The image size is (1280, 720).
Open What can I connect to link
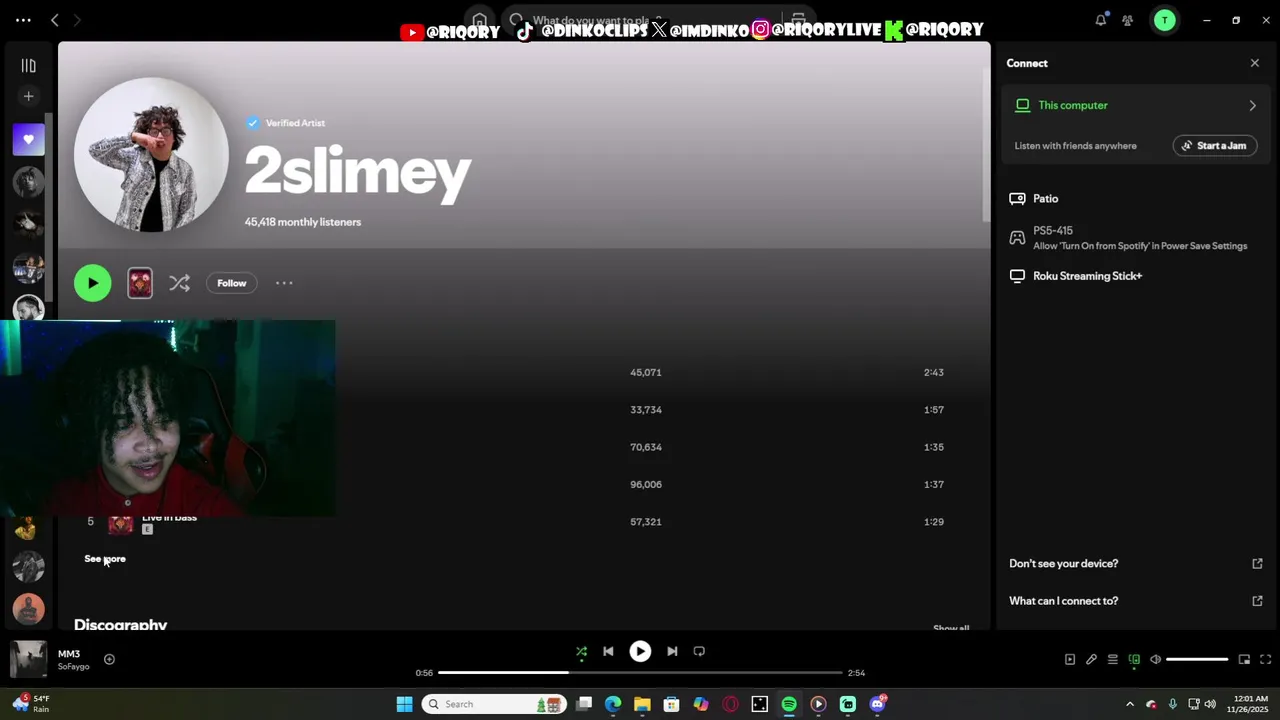(x=1136, y=601)
